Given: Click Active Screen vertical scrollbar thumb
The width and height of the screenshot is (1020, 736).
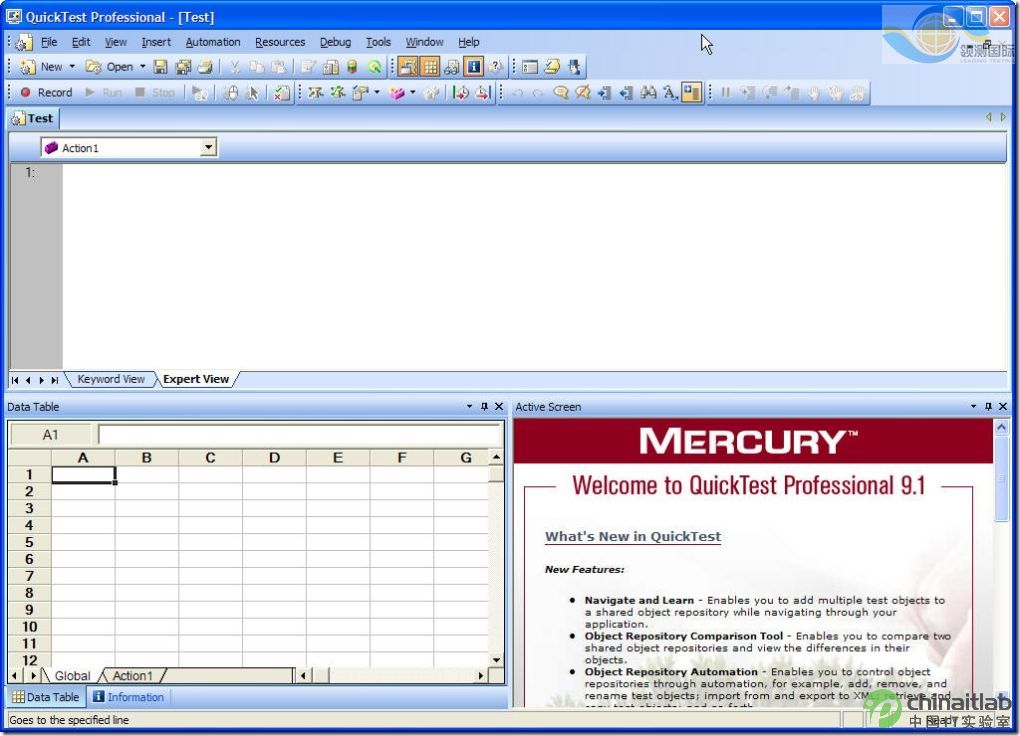Looking at the screenshot, I should pyautogui.click(x=1001, y=478).
